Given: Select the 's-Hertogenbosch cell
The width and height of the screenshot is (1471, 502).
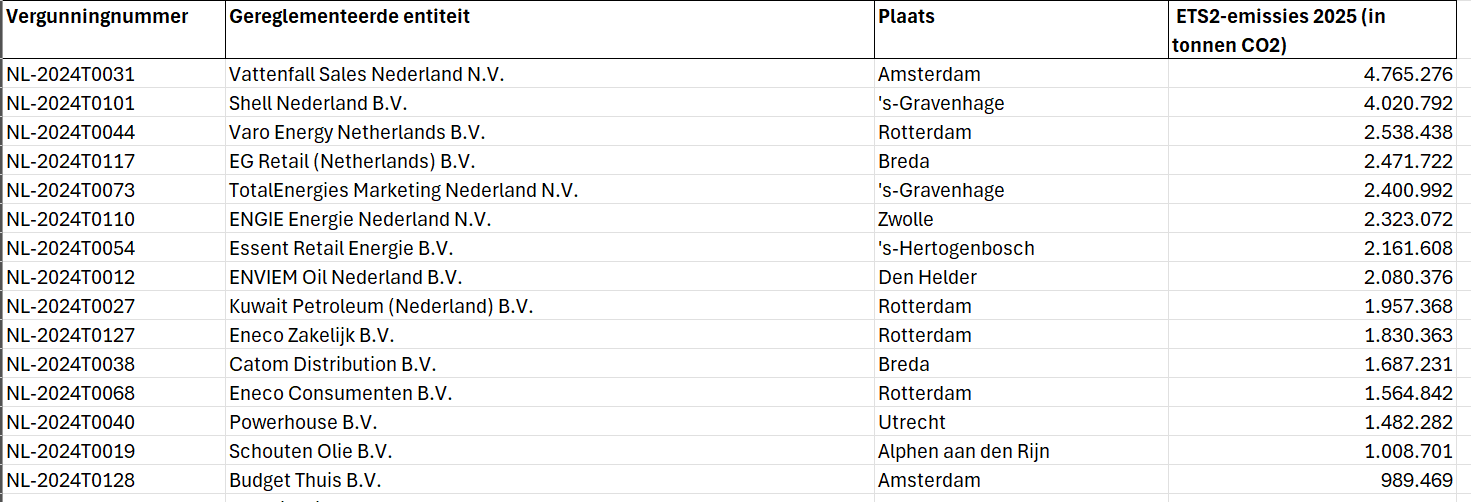Looking at the screenshot, I should coord(1021,248).
